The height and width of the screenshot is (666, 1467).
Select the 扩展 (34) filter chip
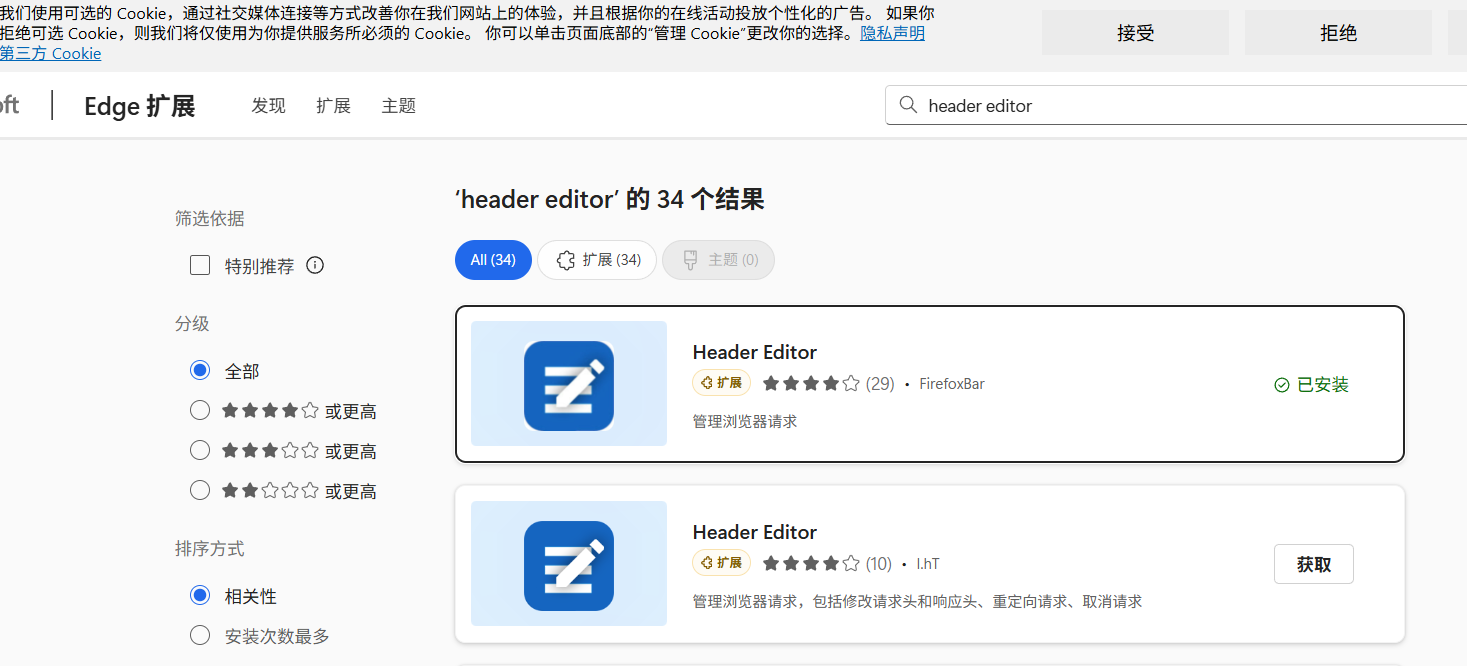click(x=597, y=260)
